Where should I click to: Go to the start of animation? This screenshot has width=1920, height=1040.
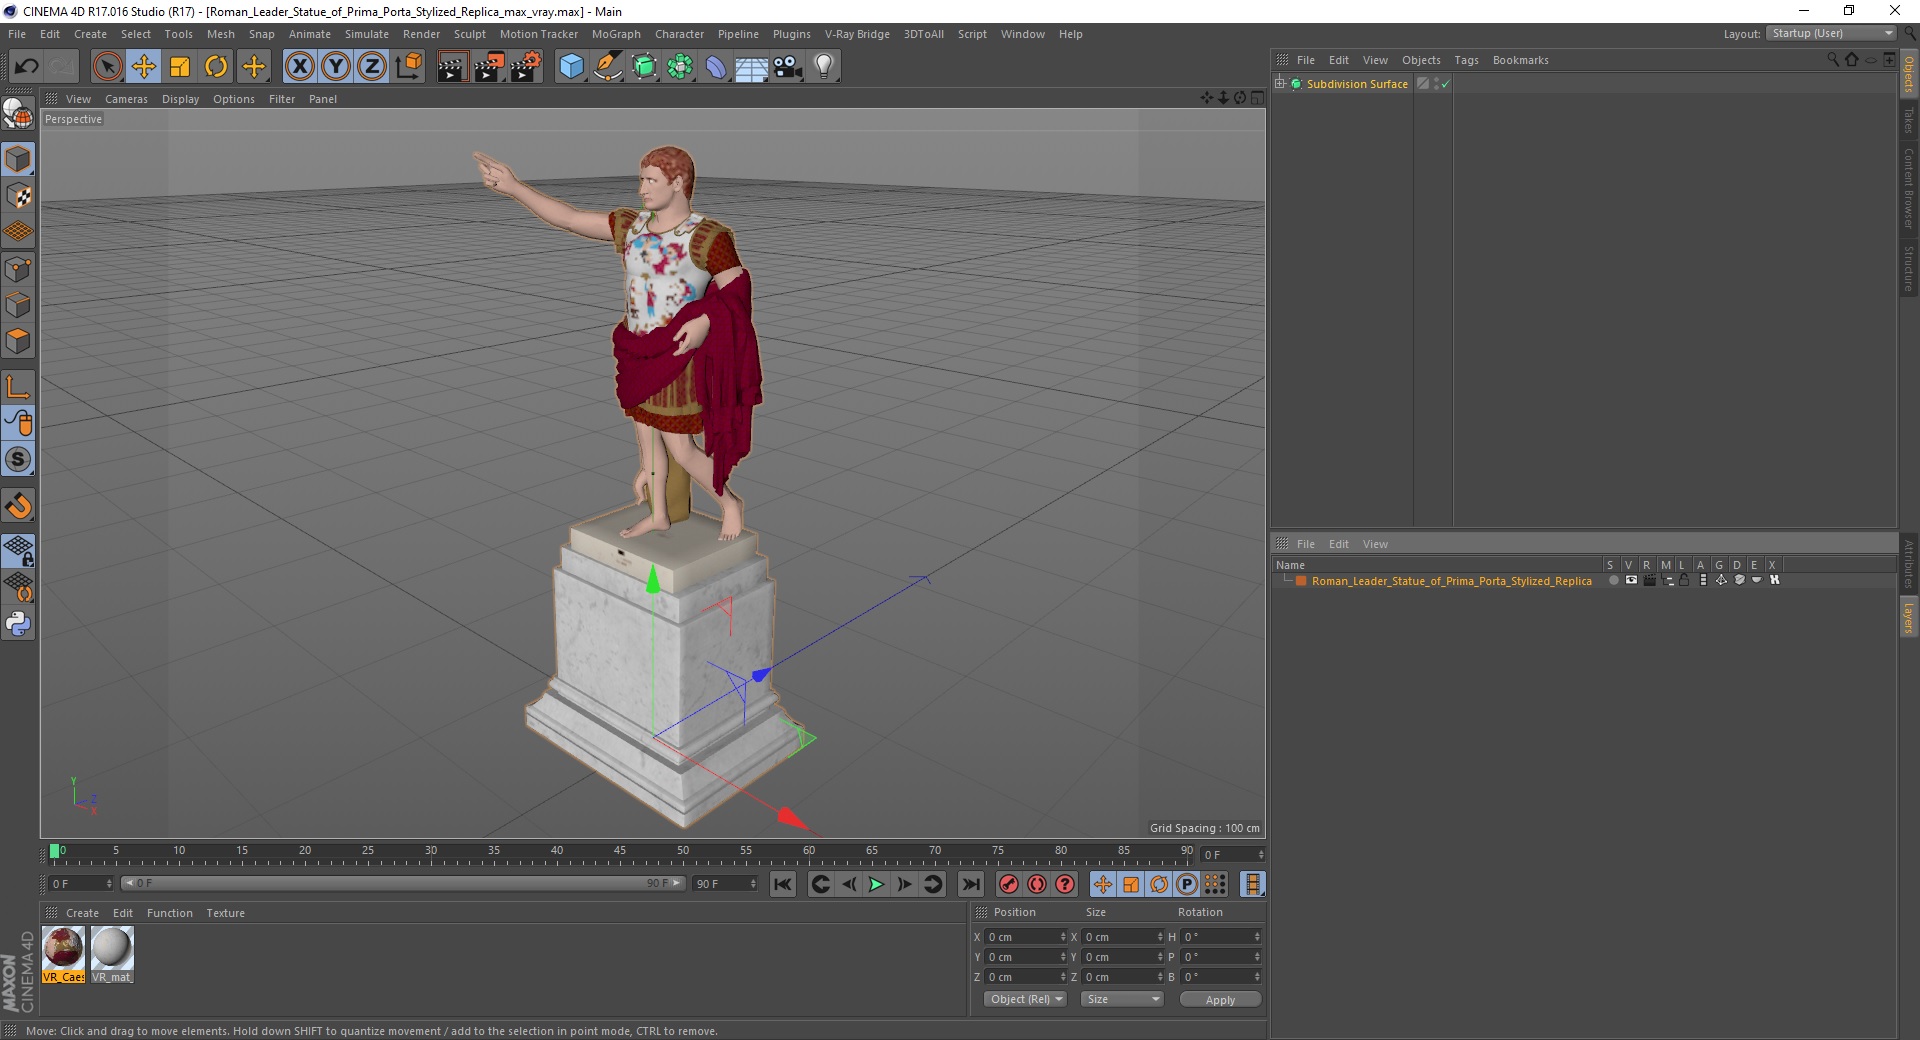coord(783,884)
